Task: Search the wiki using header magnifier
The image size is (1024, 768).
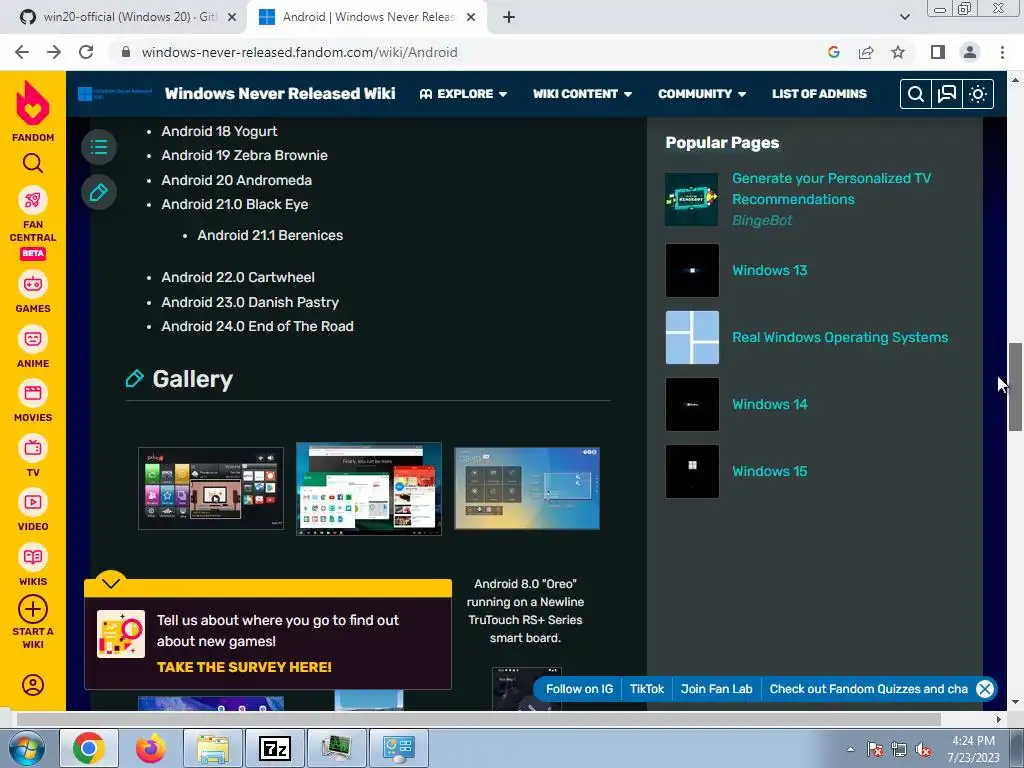Action: pyautogui.click(x=916, y=94)
